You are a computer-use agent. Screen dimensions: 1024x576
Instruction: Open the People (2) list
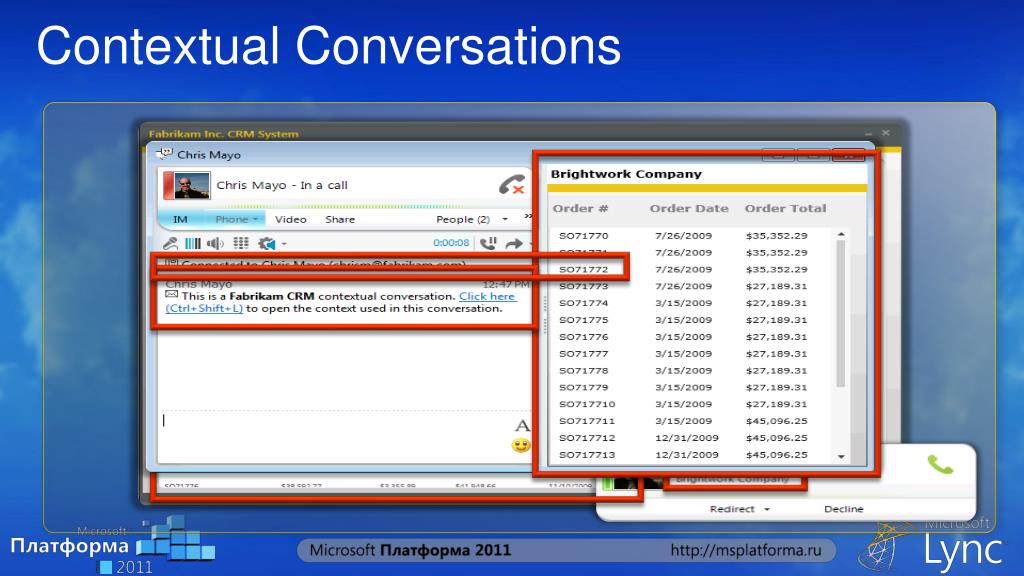[463, 219]
